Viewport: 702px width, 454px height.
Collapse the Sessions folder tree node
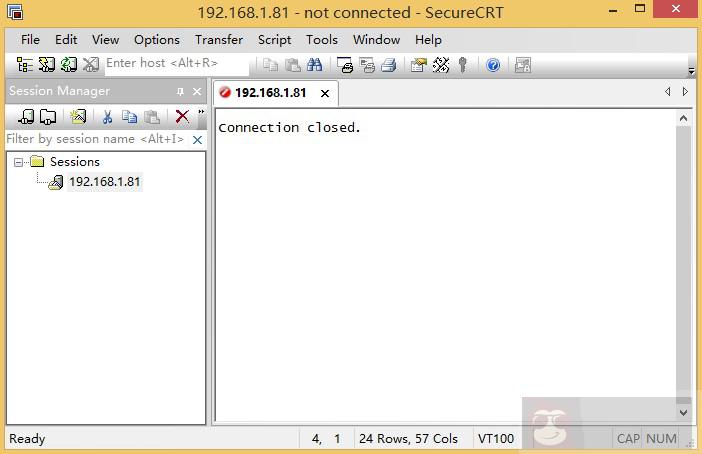(x=18, y=162)
